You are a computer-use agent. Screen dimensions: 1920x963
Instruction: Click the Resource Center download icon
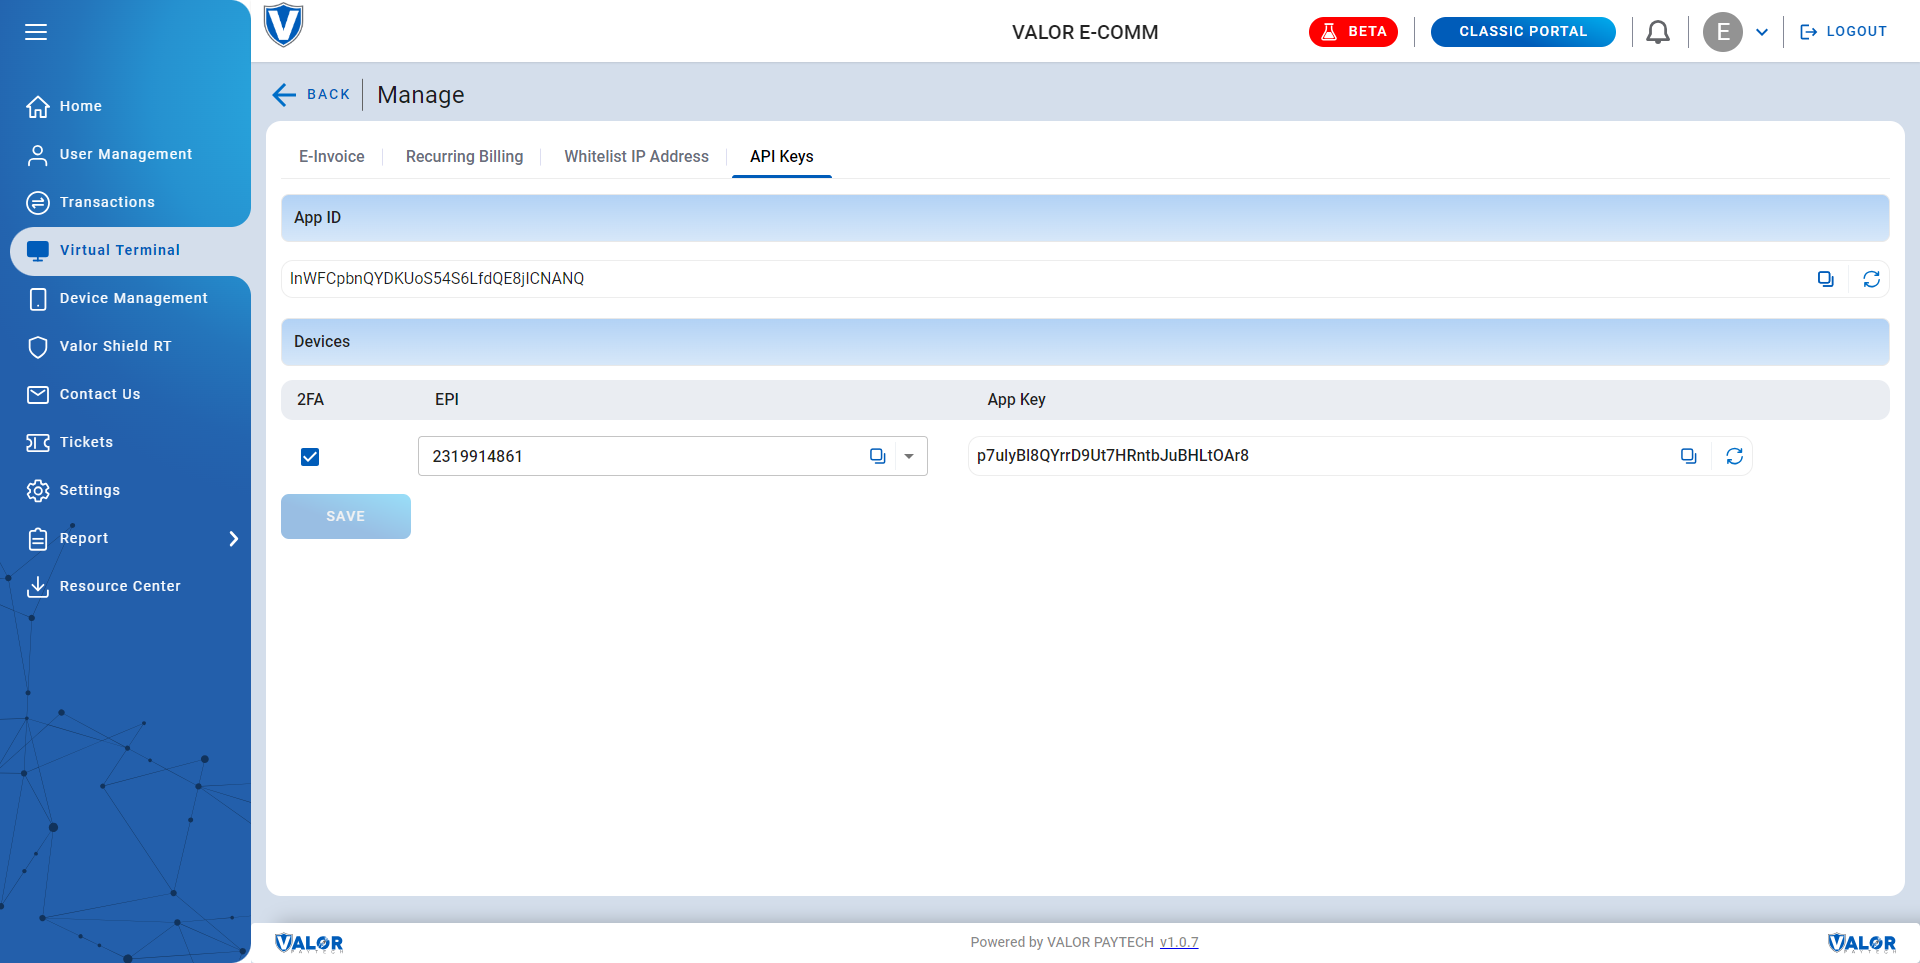pyautogui.click(x=38, y=586)
